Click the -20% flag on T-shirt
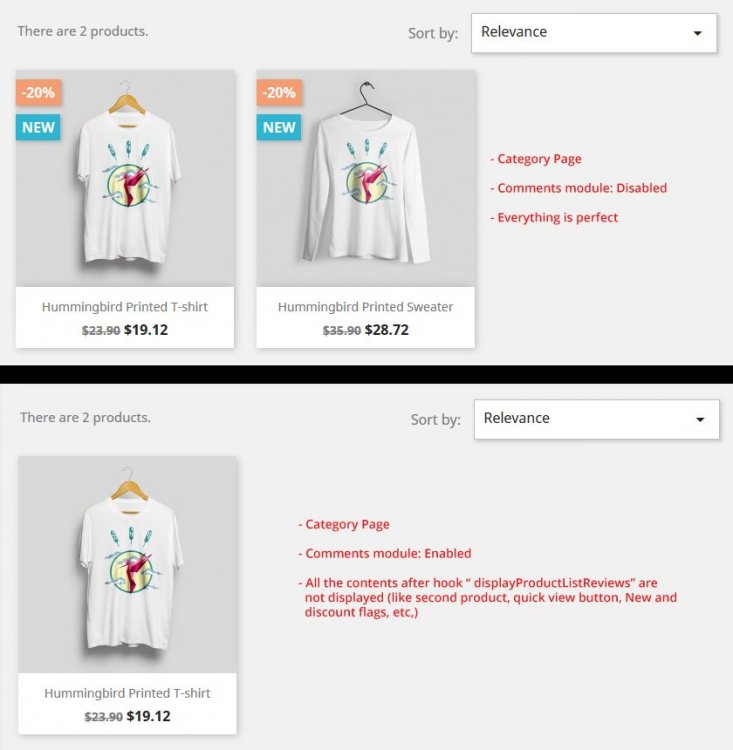This screenshot has width=733, height=750. coord(38,92)
